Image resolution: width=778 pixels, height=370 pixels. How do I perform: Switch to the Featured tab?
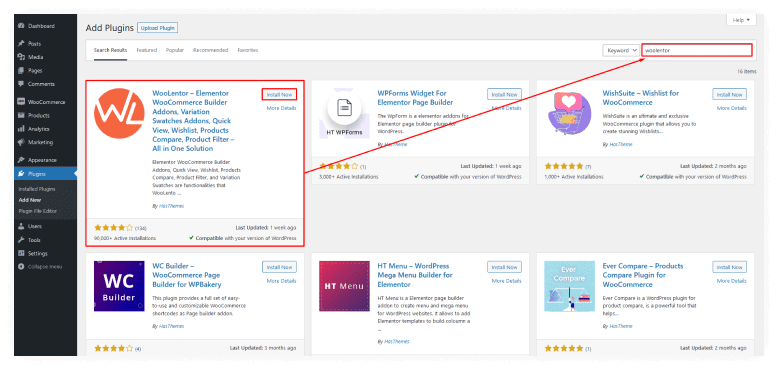pyautogui.click(x=146, y=50)
